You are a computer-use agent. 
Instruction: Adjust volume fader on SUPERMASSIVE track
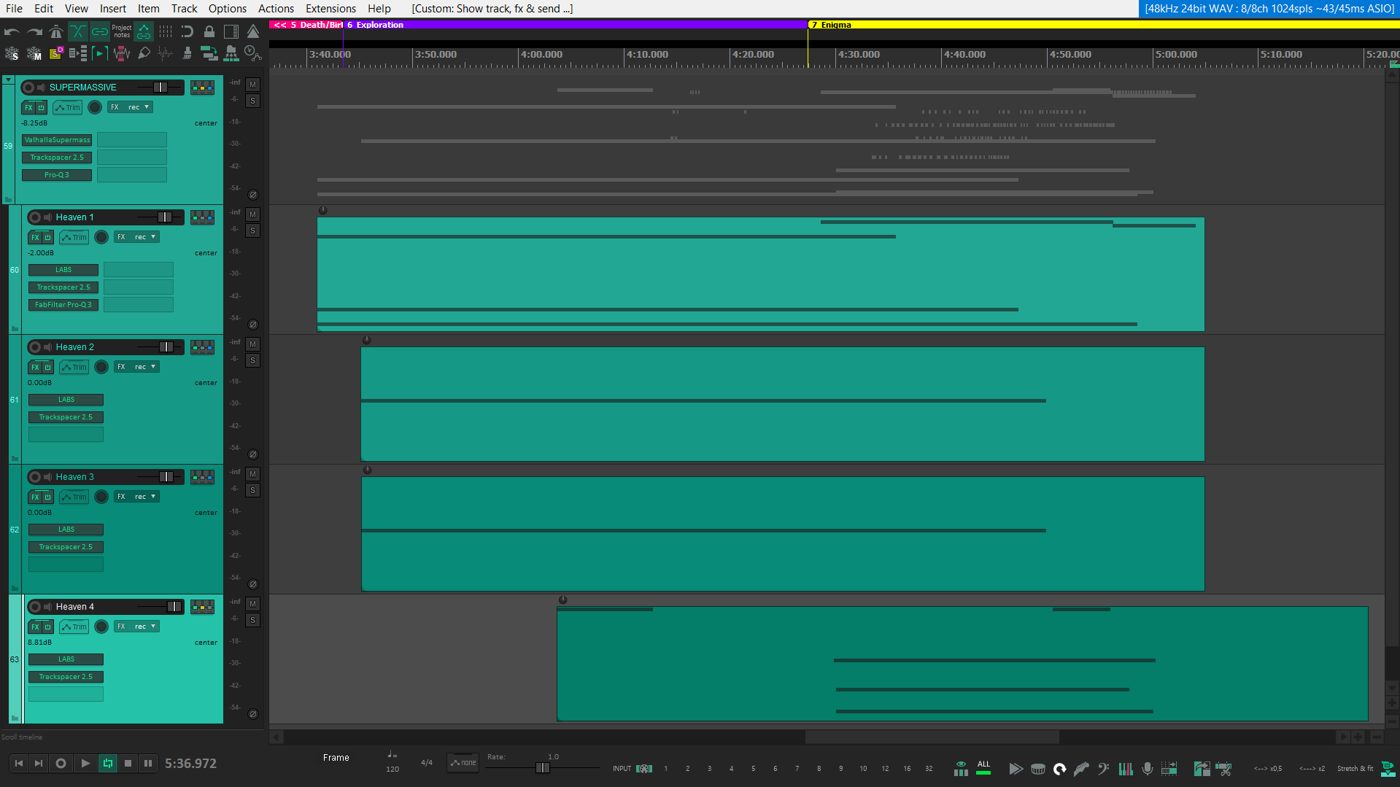click(x=160, y=87)
